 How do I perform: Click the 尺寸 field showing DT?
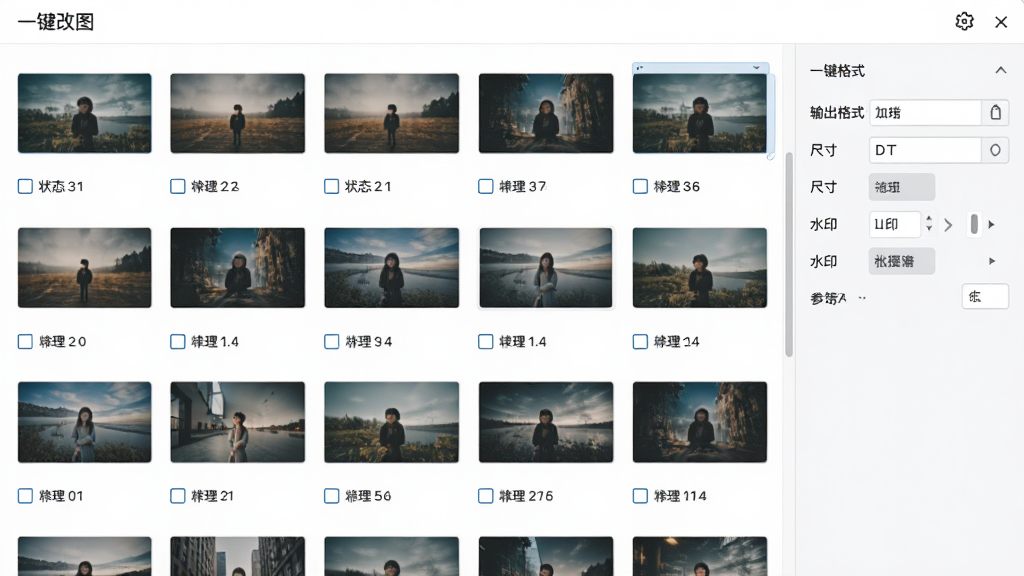[x=925, y=150]
